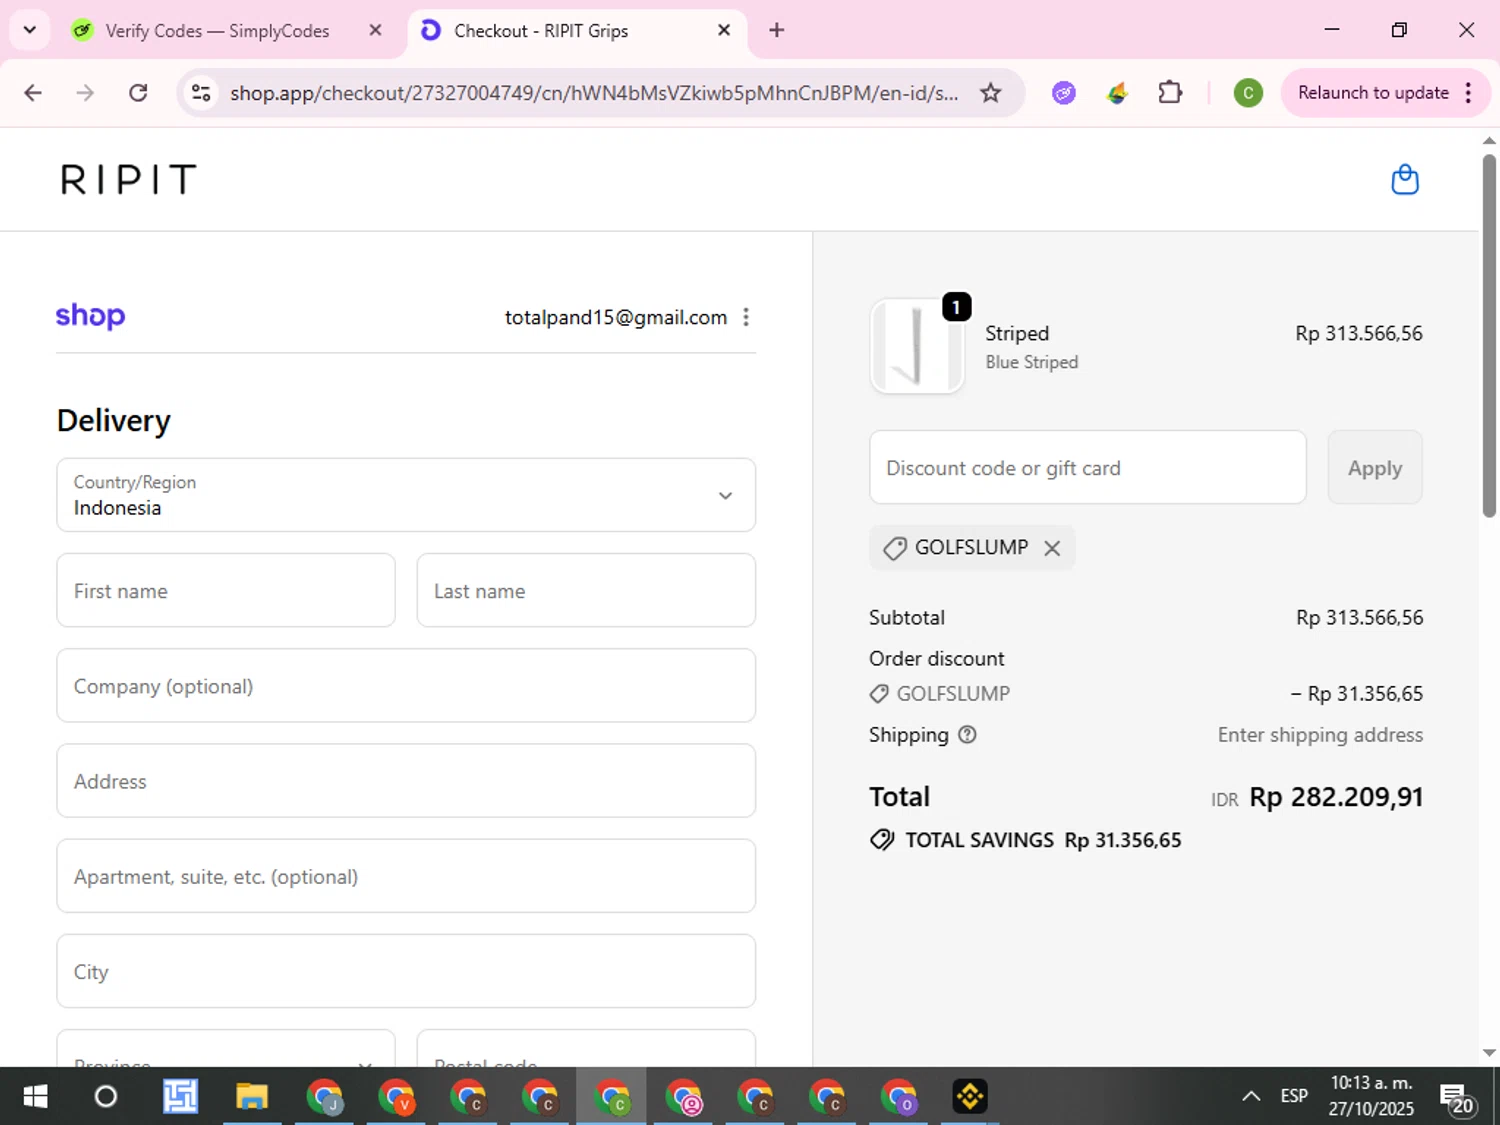Open Chrome three-dot menu
This screenshot has width=1500, height=1125.
[1468, 93]
